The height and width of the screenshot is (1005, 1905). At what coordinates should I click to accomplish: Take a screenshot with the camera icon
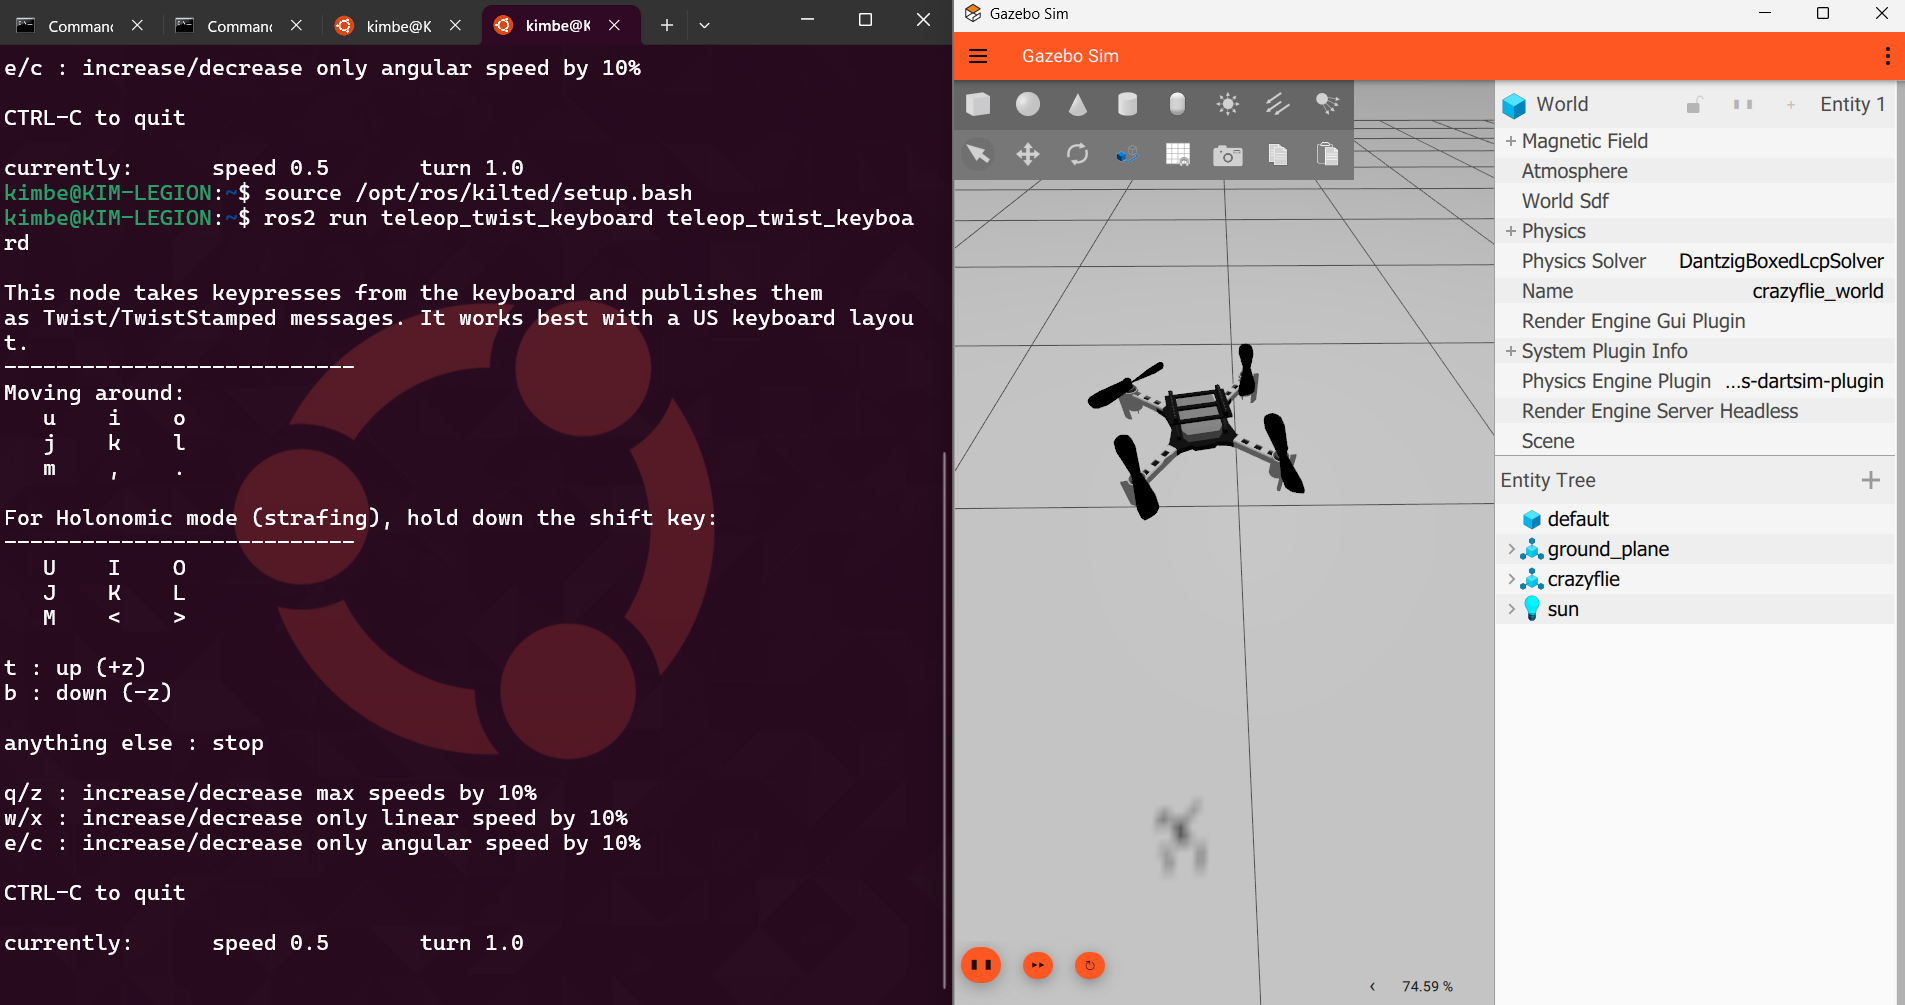[1228, 155]
